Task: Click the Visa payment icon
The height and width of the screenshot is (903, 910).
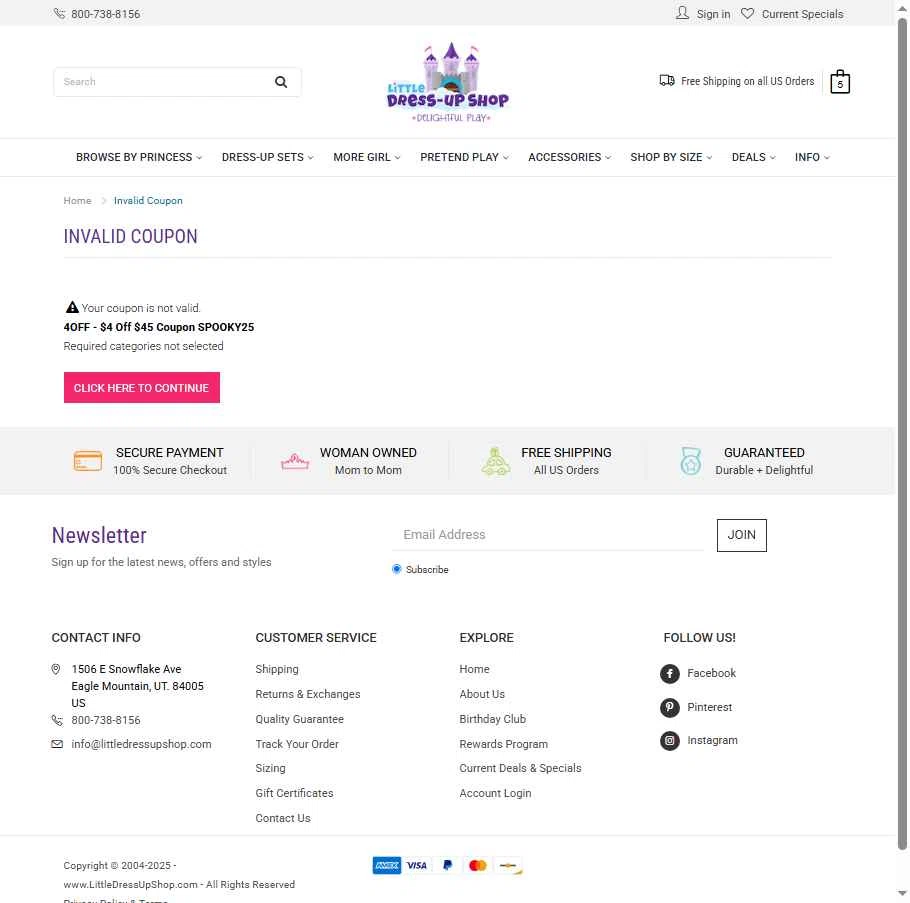Action: click(x=417, y=865)
